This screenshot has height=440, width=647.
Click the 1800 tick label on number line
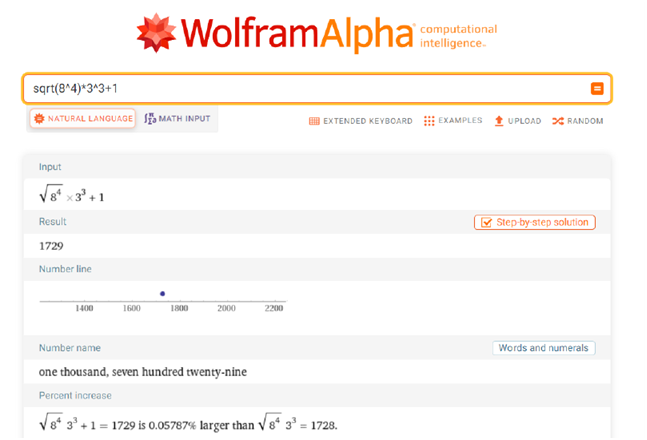tap(179, 308)
